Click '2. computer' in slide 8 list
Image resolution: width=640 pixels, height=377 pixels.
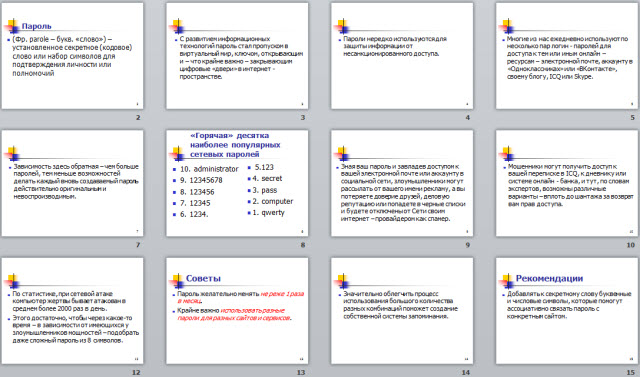click(272, 201)
